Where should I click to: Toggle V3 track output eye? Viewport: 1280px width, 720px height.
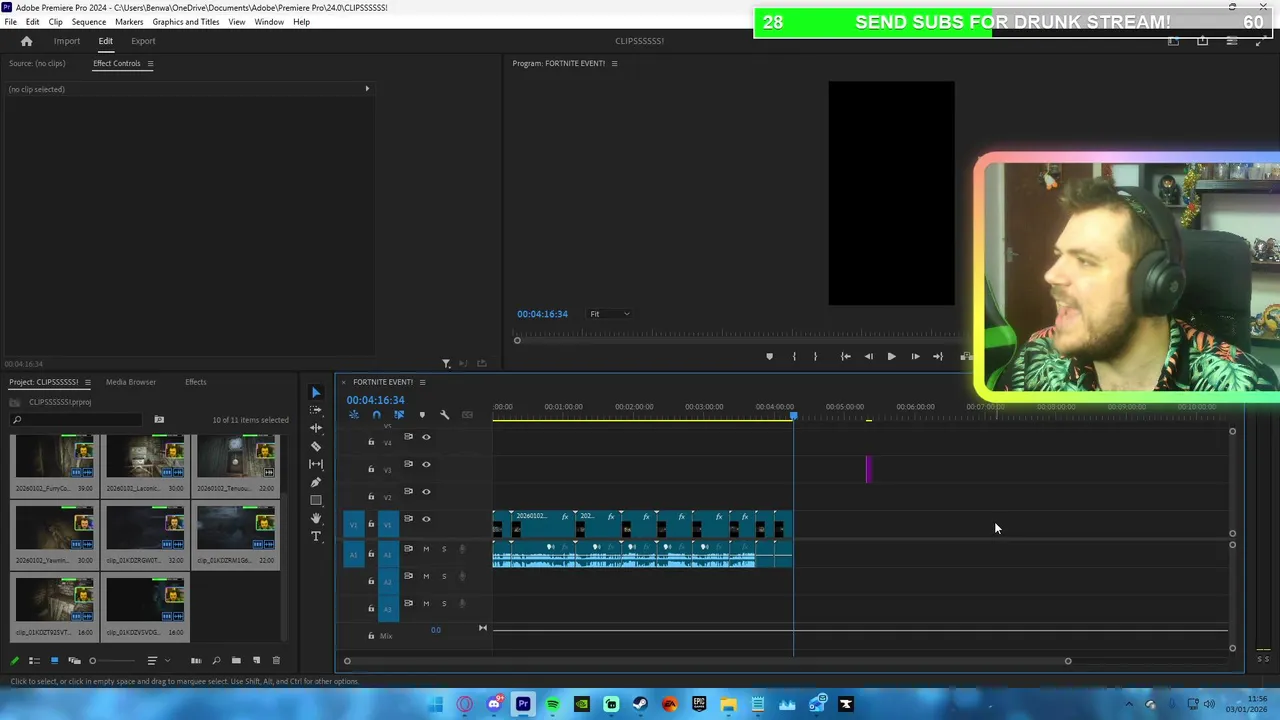426,464
